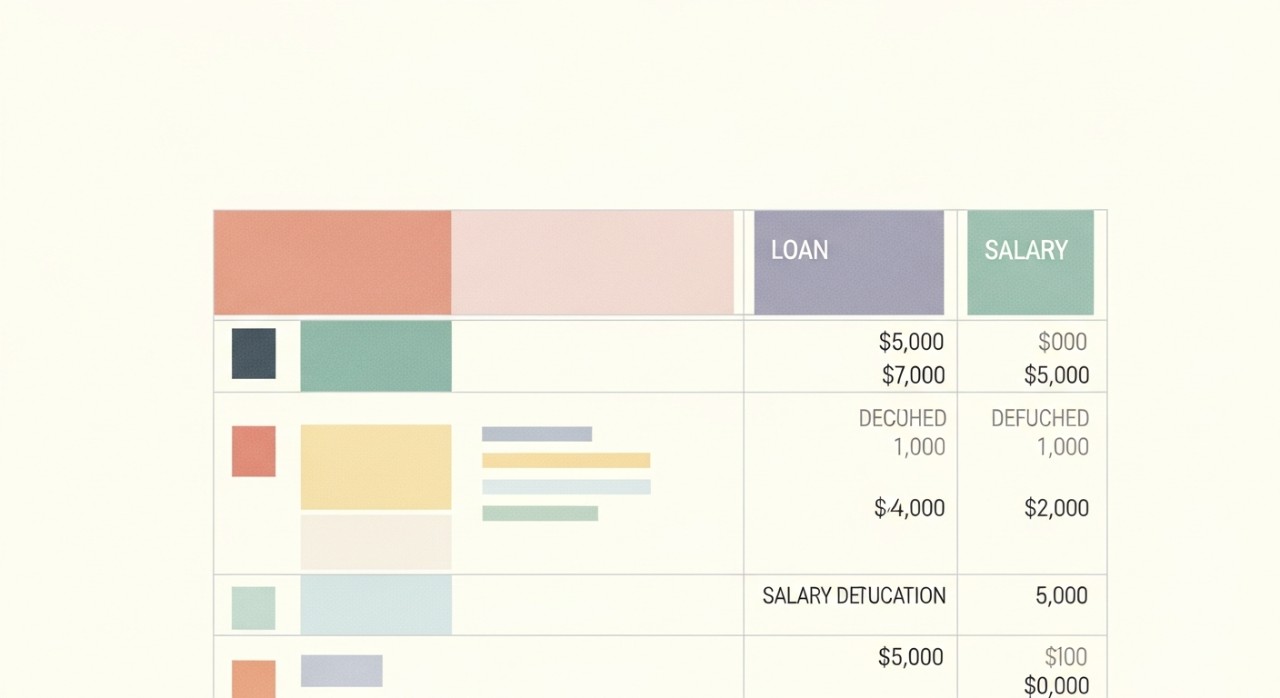Click the DECUHED label in Loan column
1280x698 pixels.
902,418
